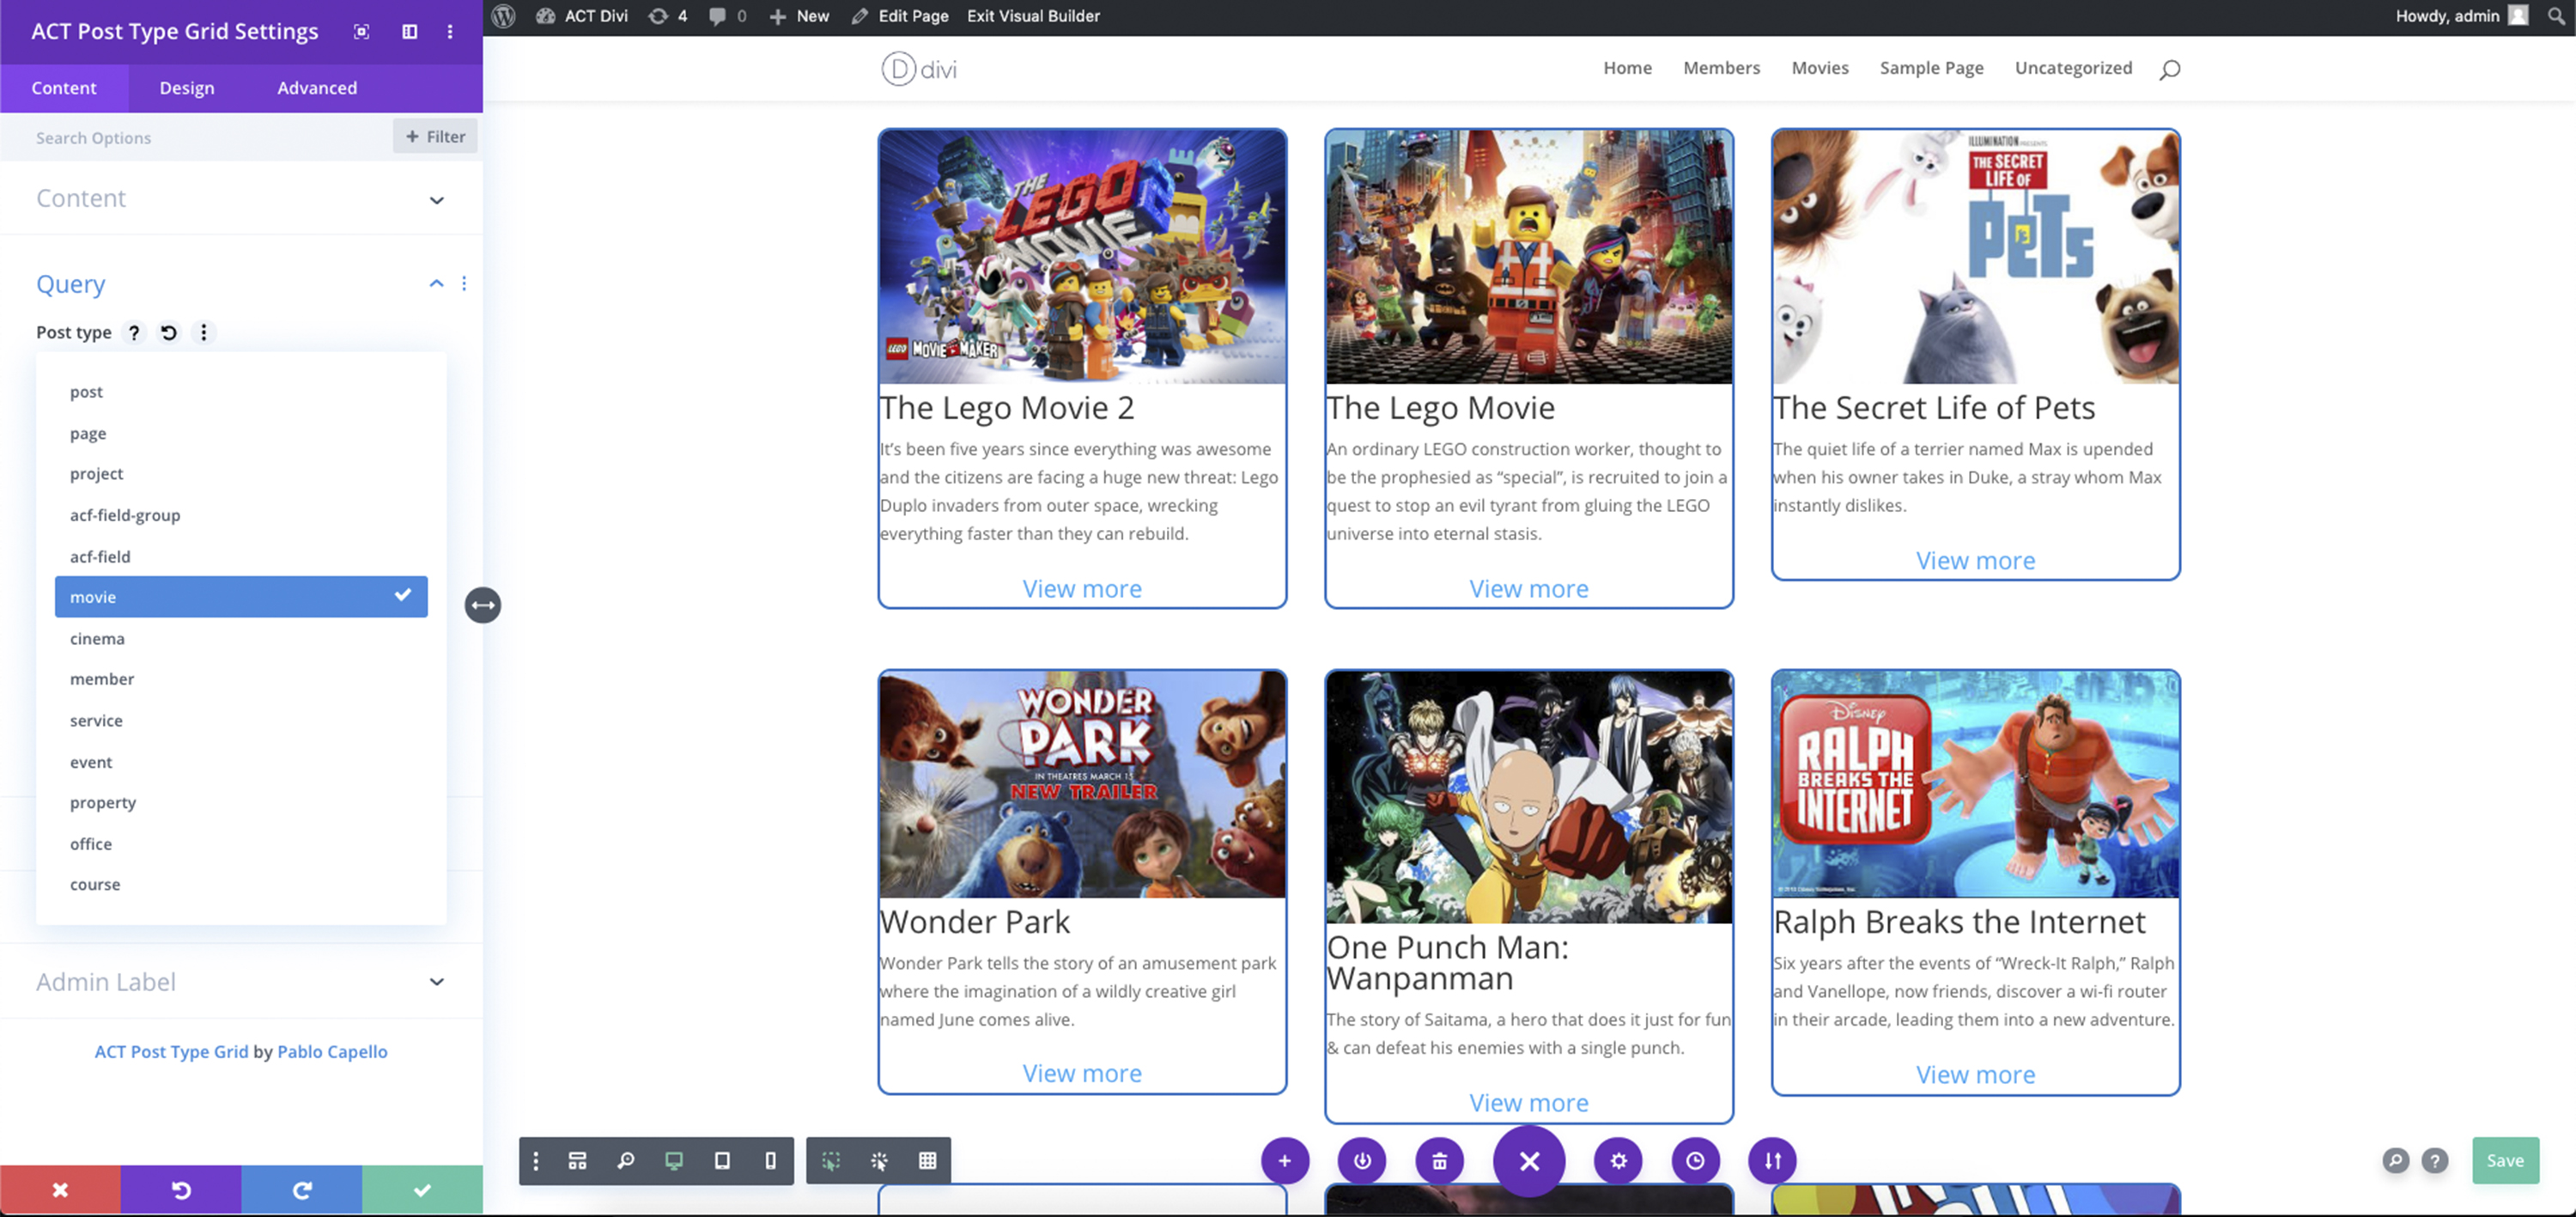Enable click mode selection icon
The width and height of the screenshot is (2576, 1217).
point(831,1160)
